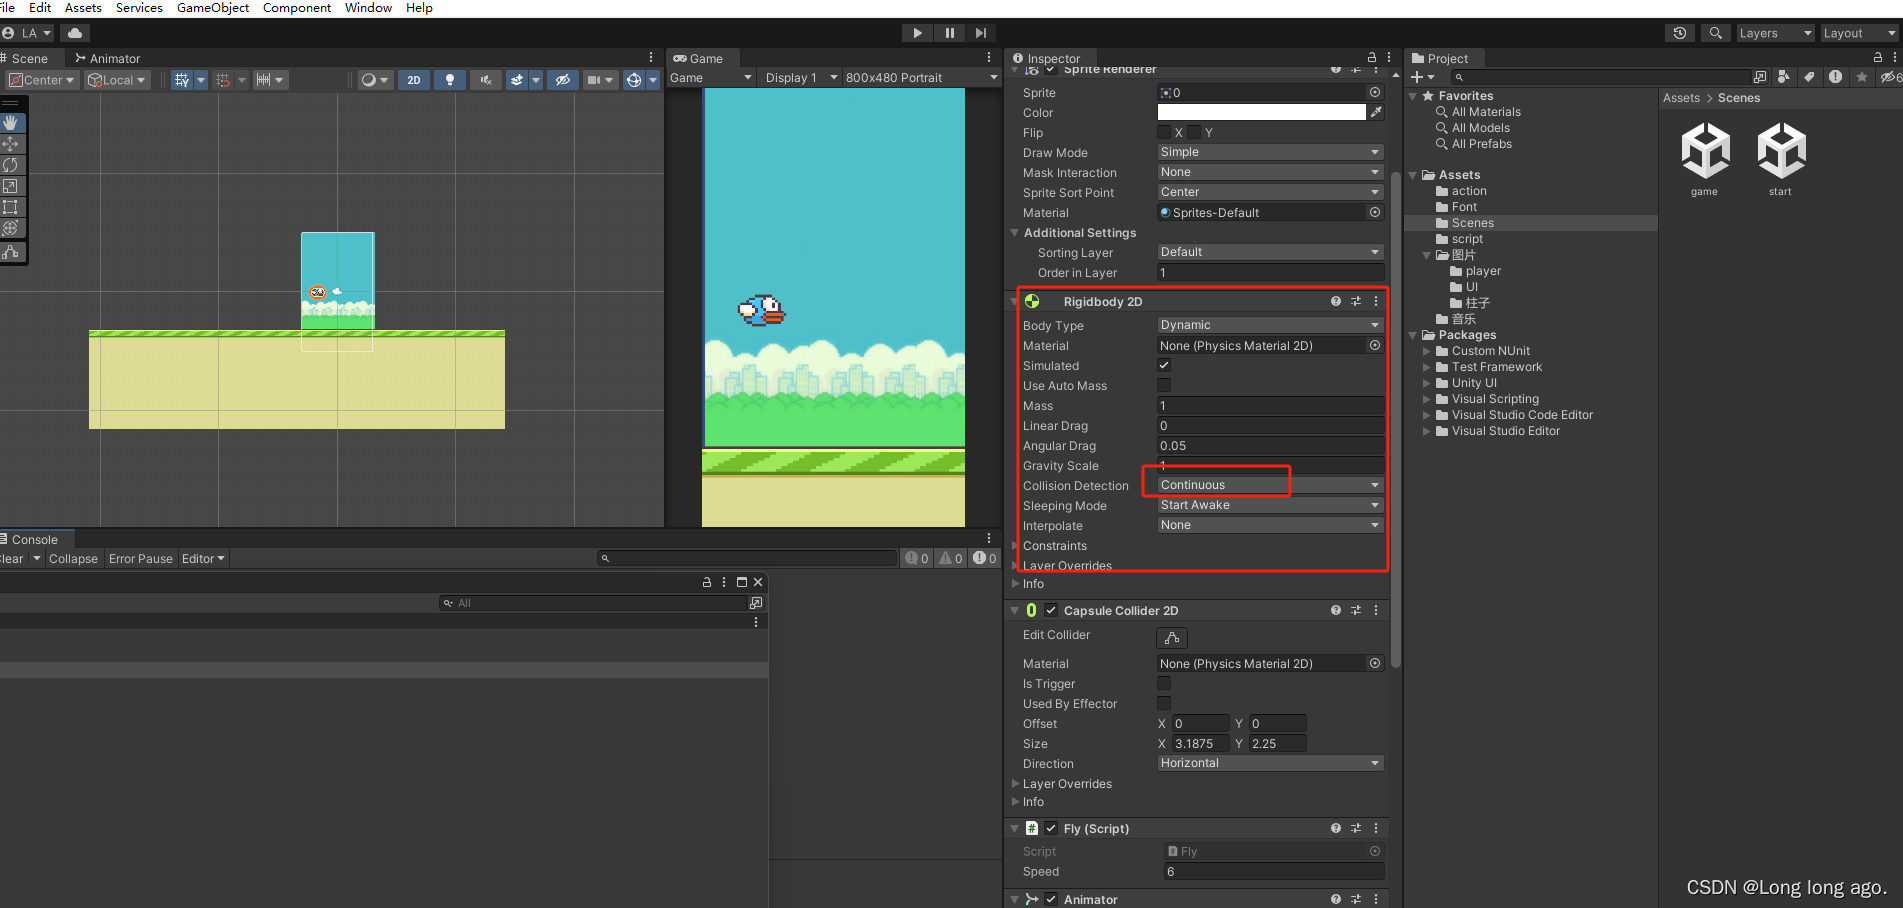The image size is (1903, 908).
Task: Open the global search magnifier icon
Action: click(1716, 33)
